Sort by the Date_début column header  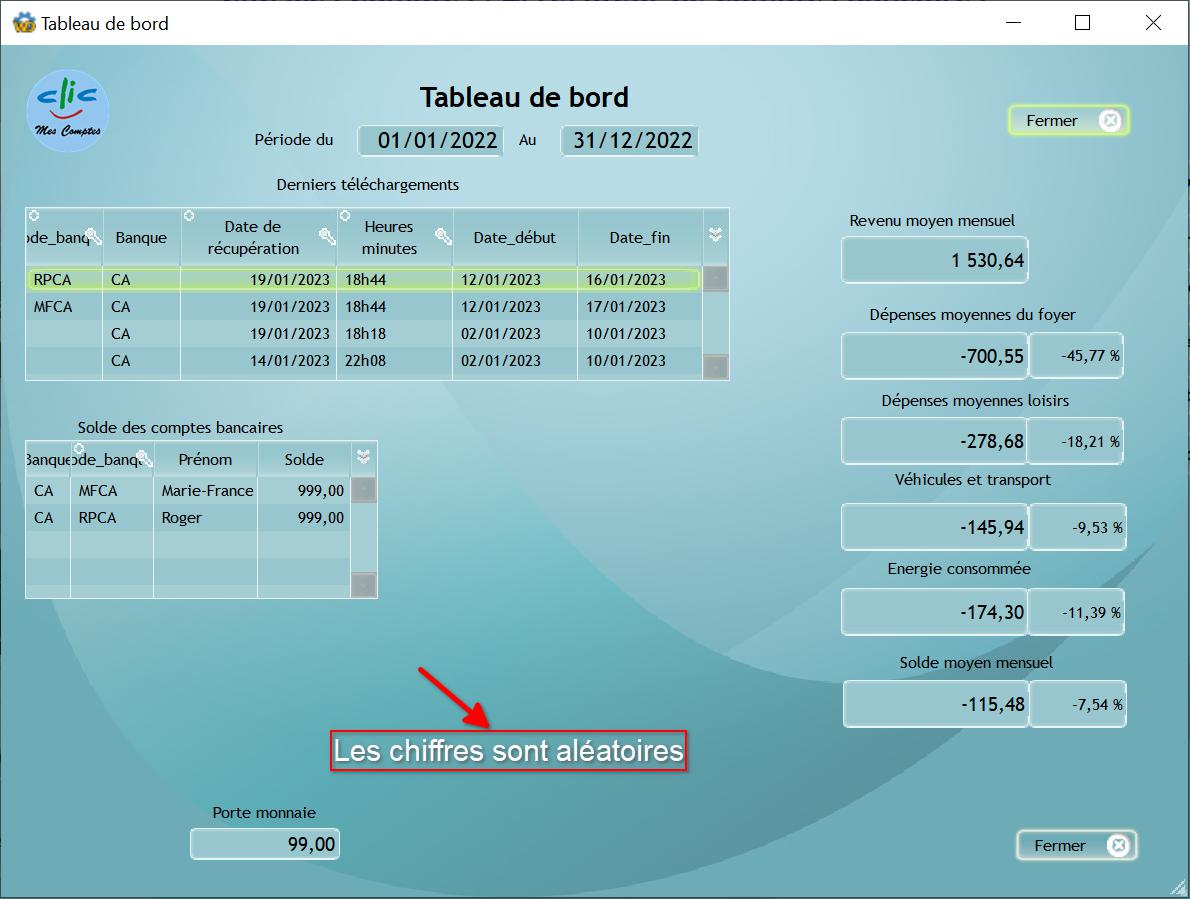tap(515, 237)
